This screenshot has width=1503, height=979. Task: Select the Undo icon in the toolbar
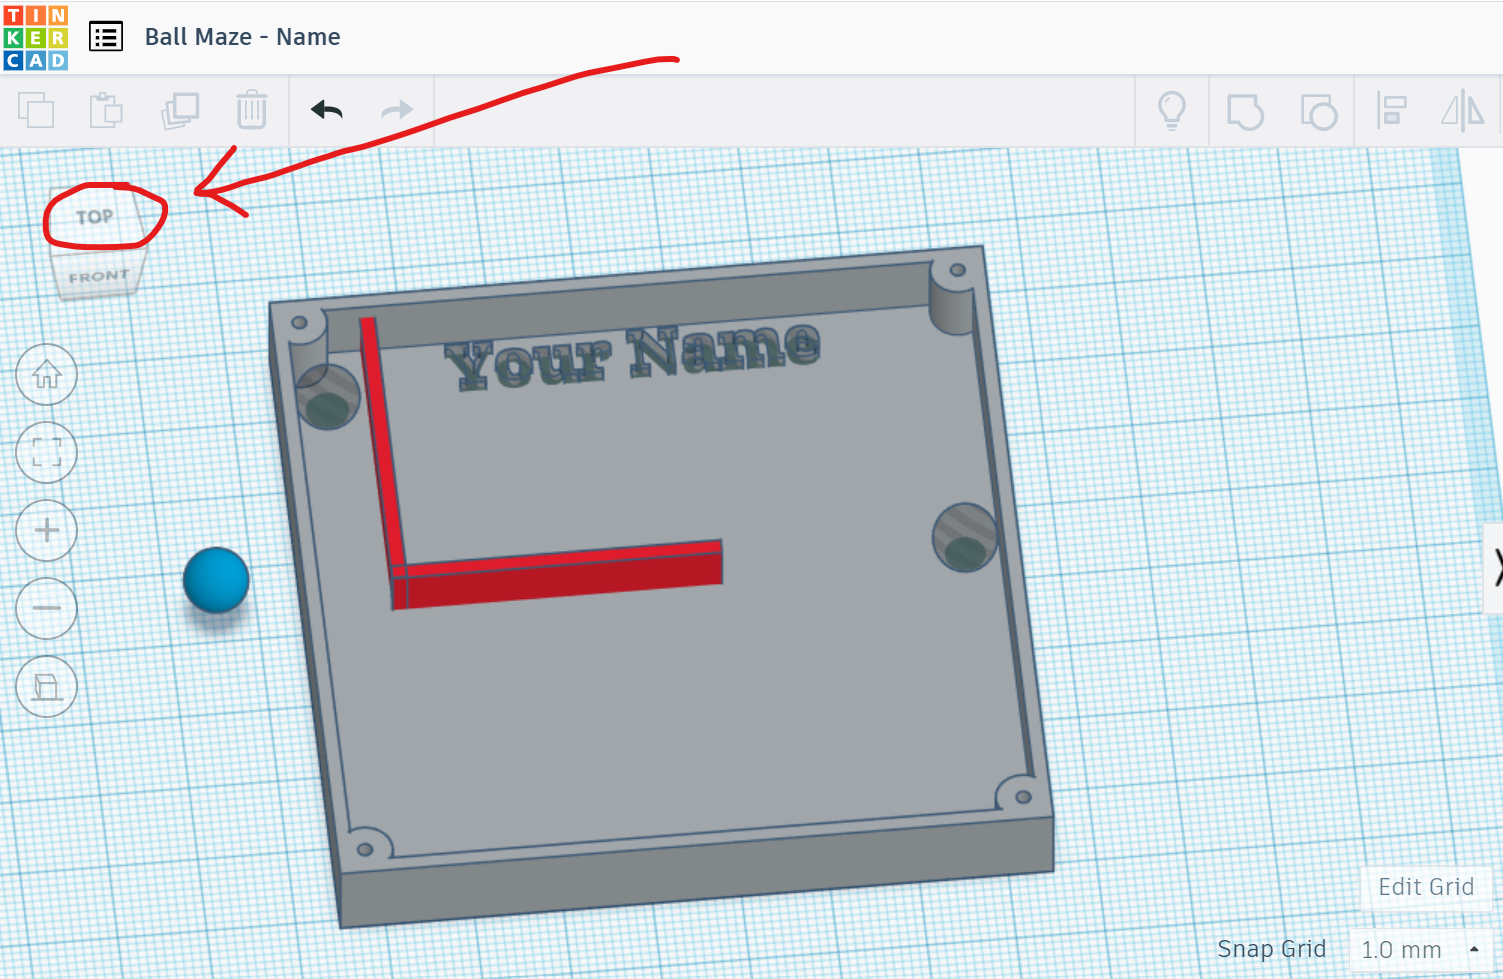click(x=325, y=110)
